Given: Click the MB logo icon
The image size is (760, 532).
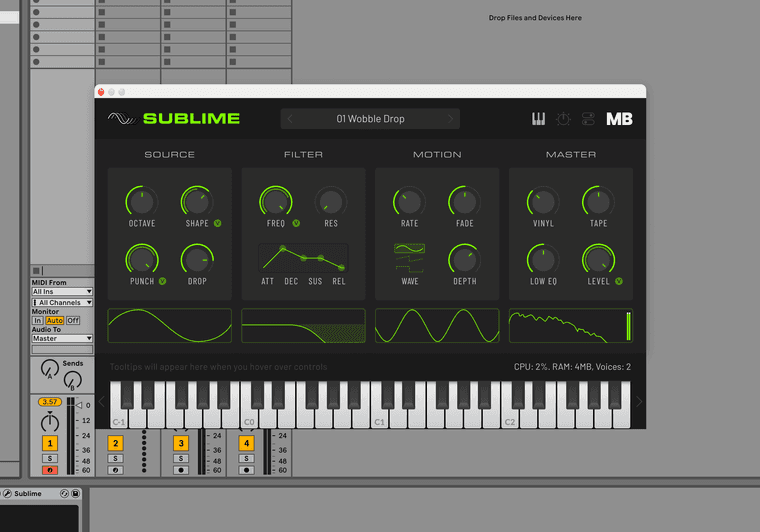Looking at the screenshot, I should pyautogui.click(x=619, y=119).
